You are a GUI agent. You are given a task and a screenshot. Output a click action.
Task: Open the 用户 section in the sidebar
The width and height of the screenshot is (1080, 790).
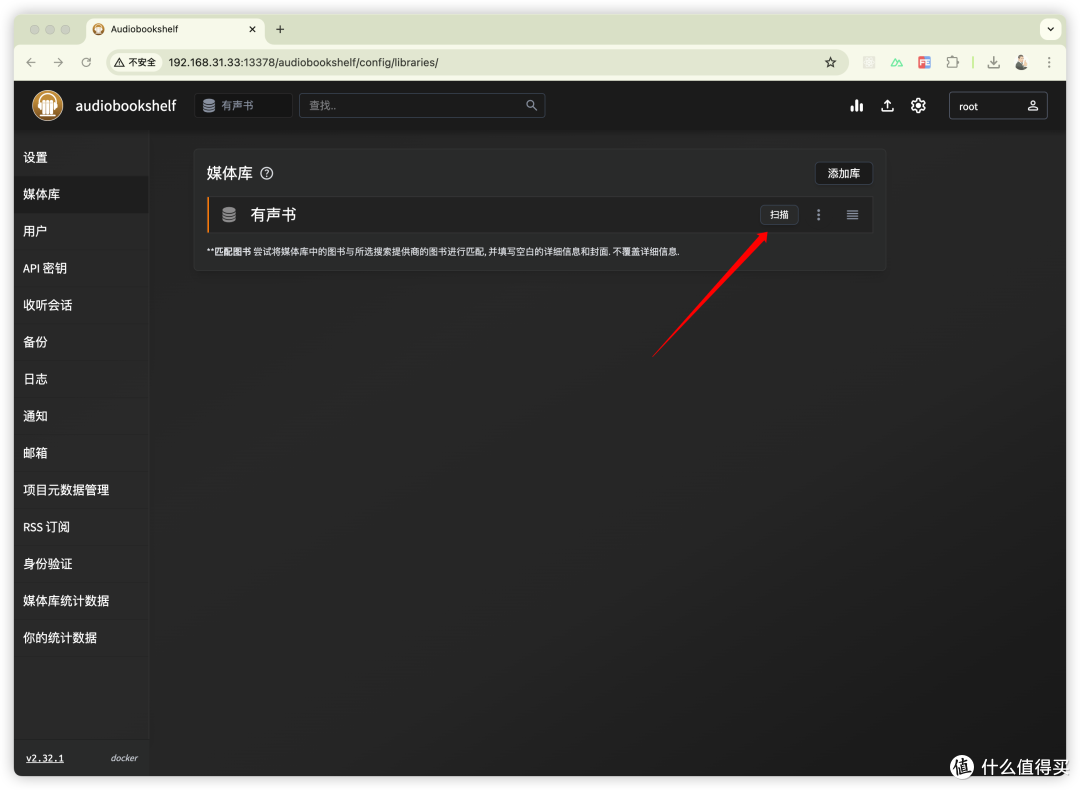pyautogui.click(x=36, y=231)
